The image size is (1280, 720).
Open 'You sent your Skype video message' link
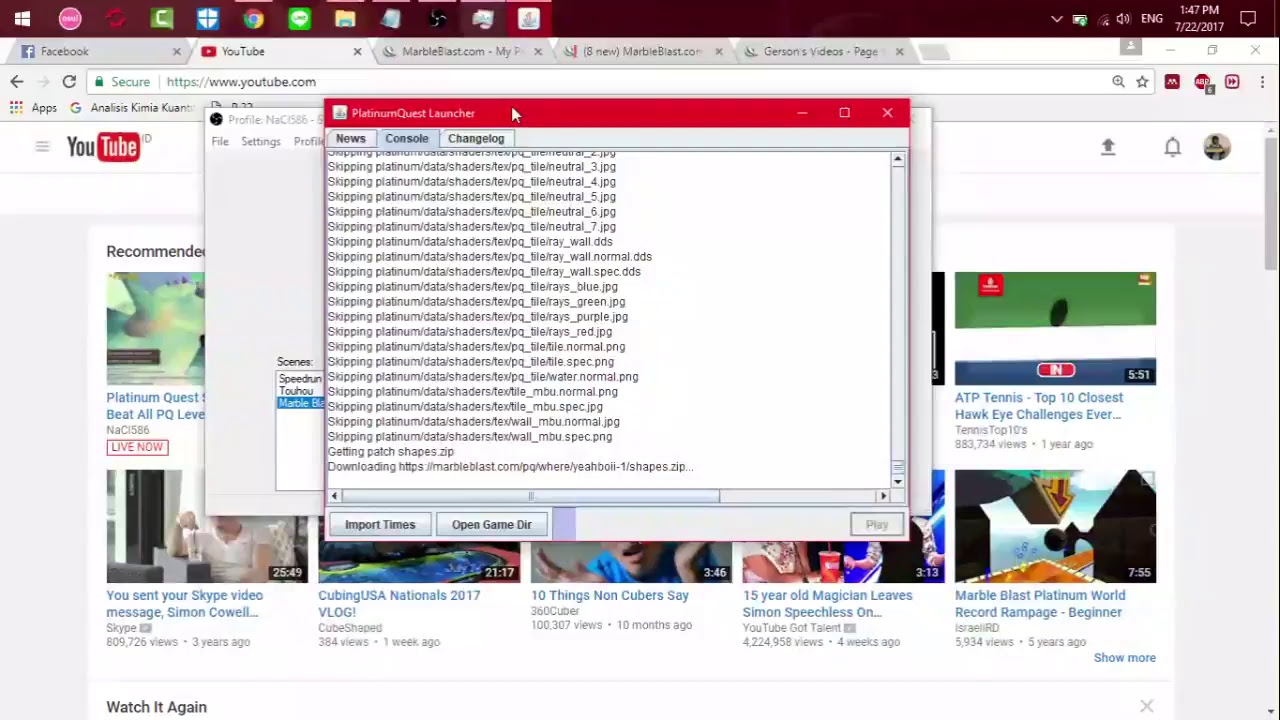pos(185,604)
